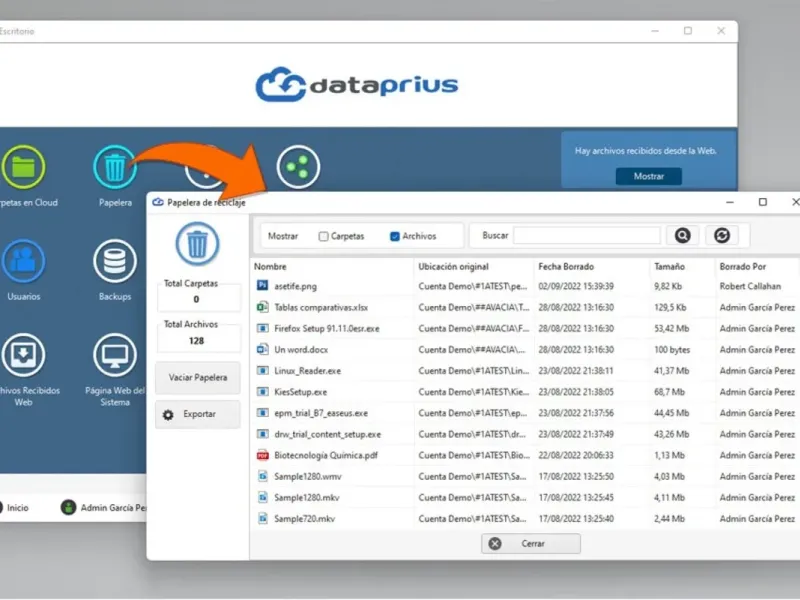Click the Cerrar button
This screenshot has height=600, width=800.
531,543
